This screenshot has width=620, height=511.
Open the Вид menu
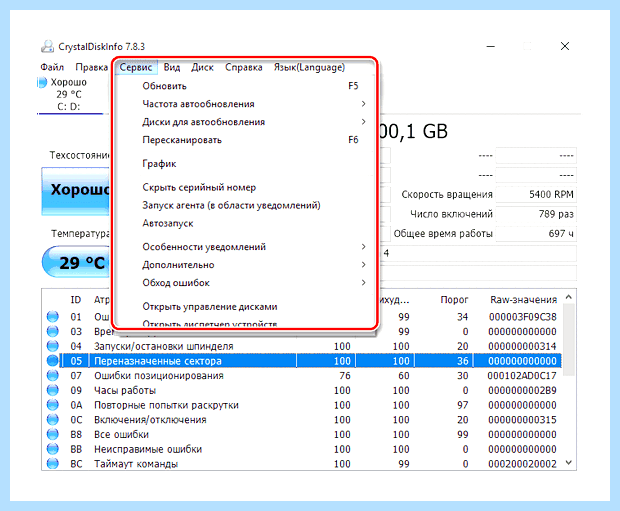172,67
